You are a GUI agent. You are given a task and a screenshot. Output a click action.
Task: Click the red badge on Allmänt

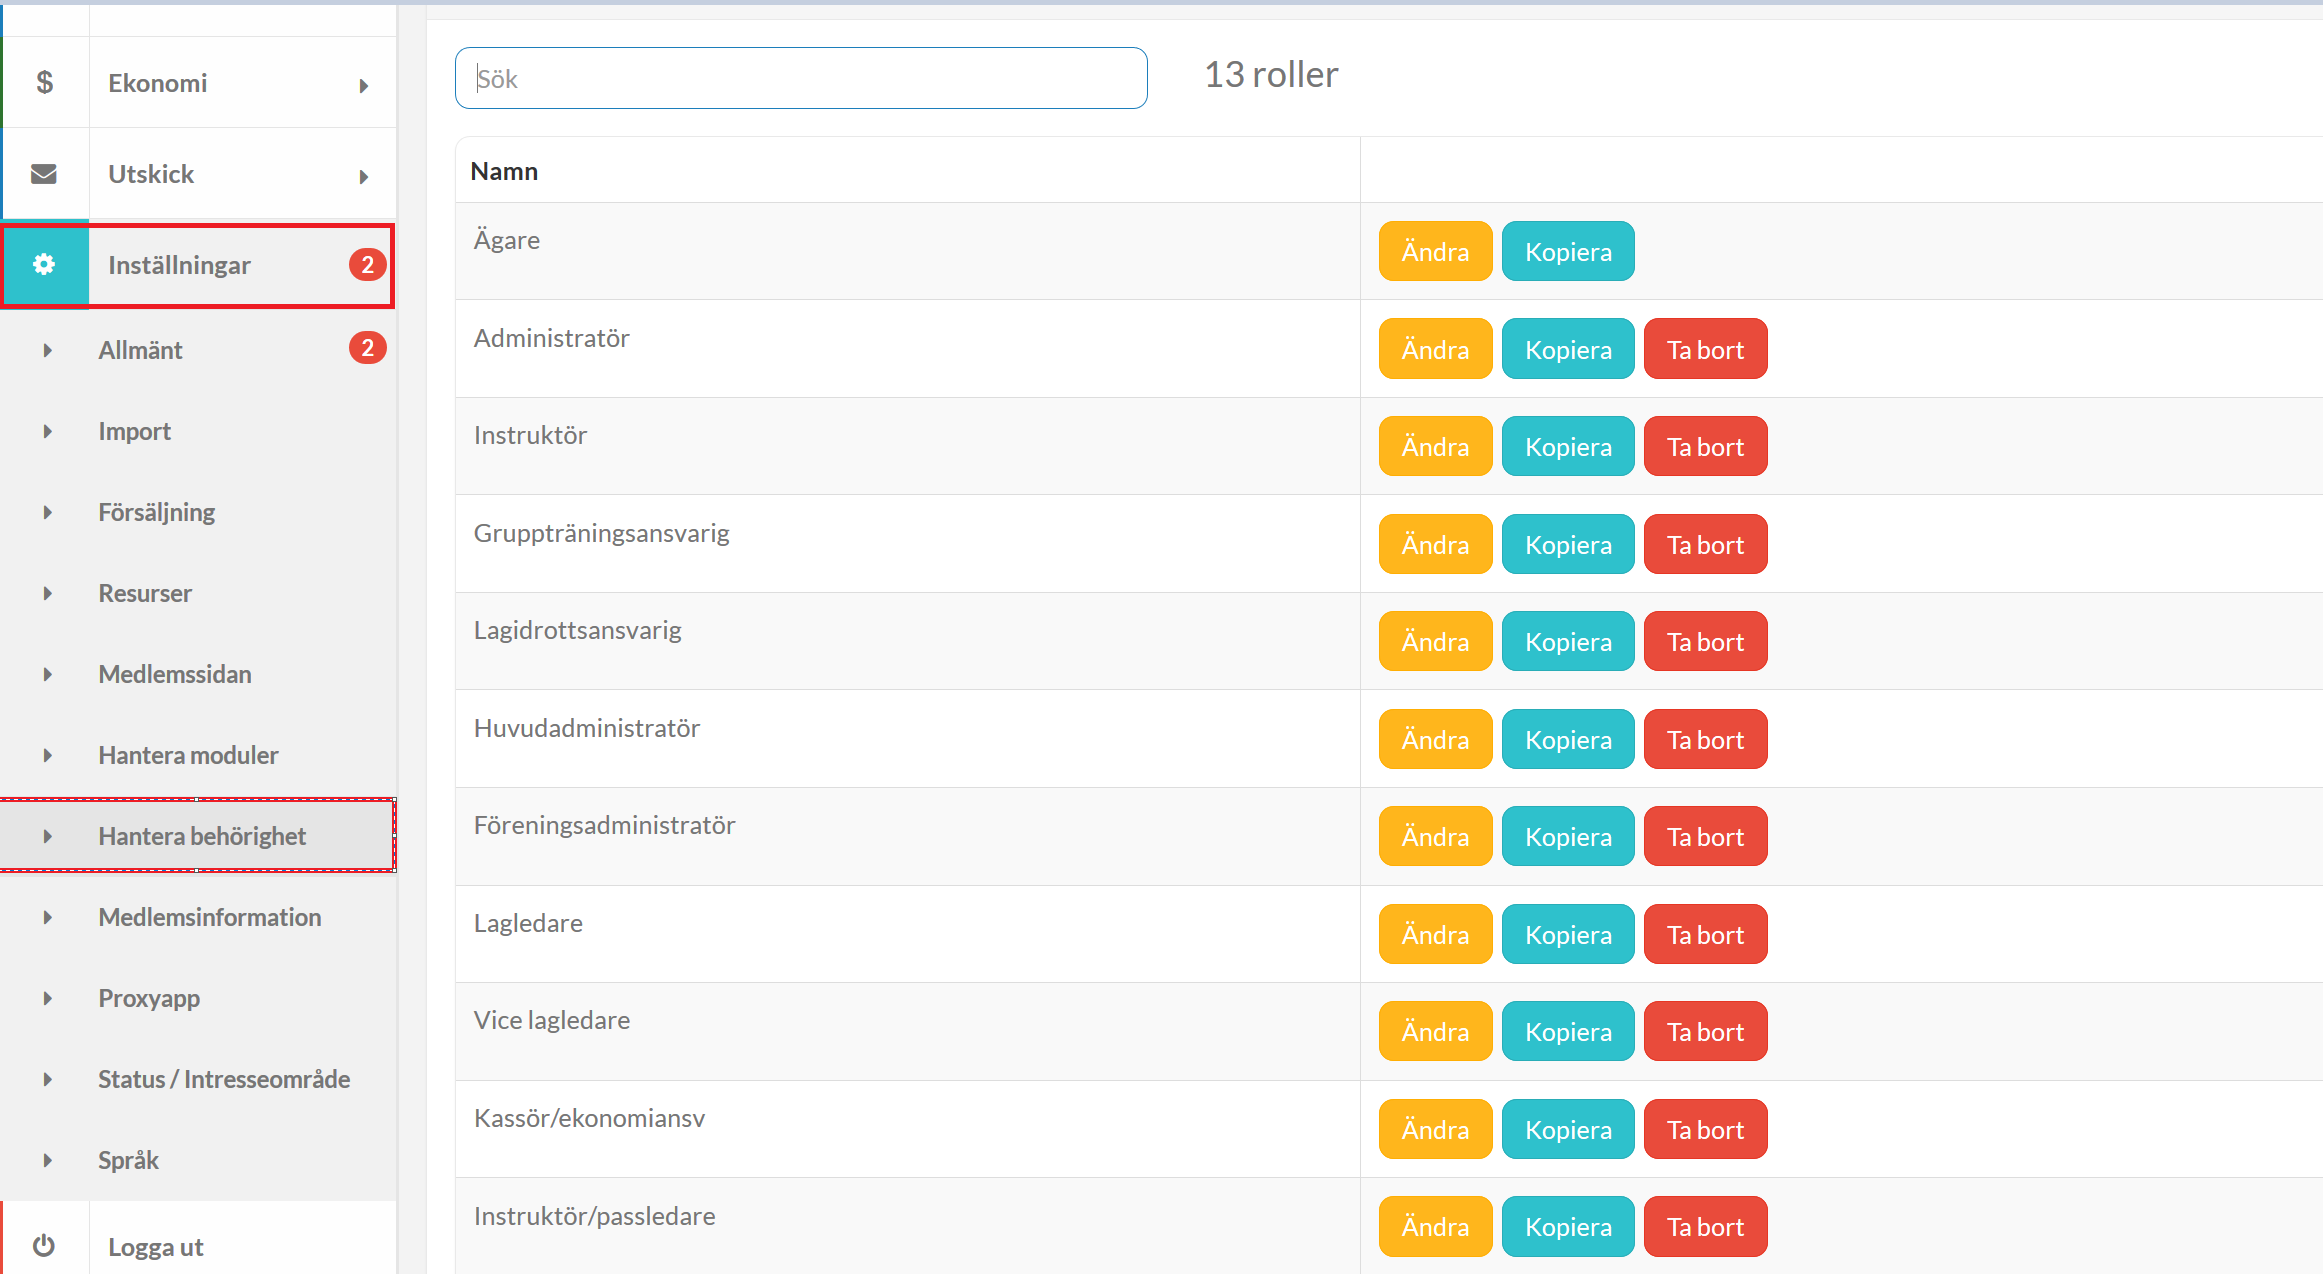click(367, 348)
